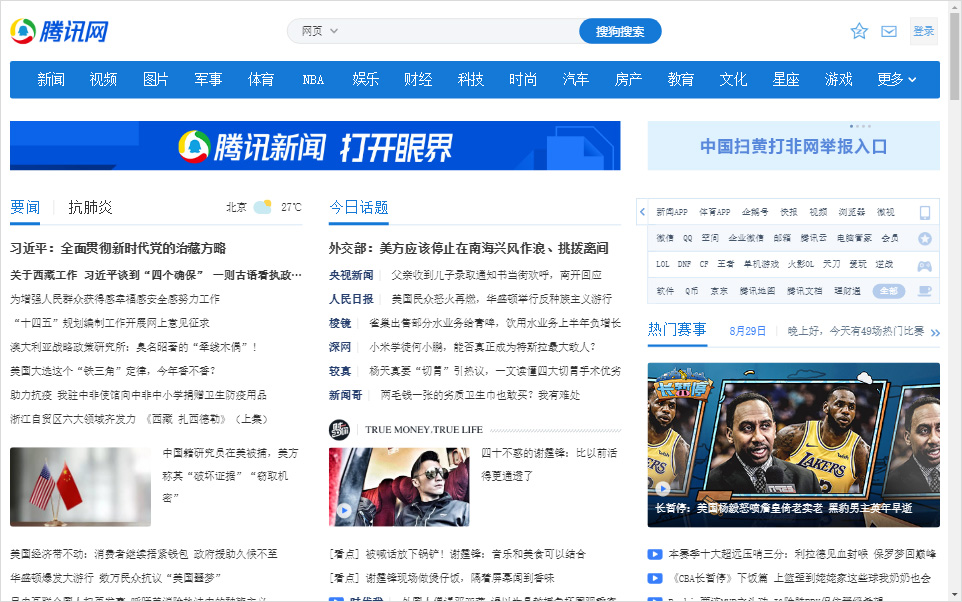
Task: Click inside the search input field
Action: (x=460, y=31)
